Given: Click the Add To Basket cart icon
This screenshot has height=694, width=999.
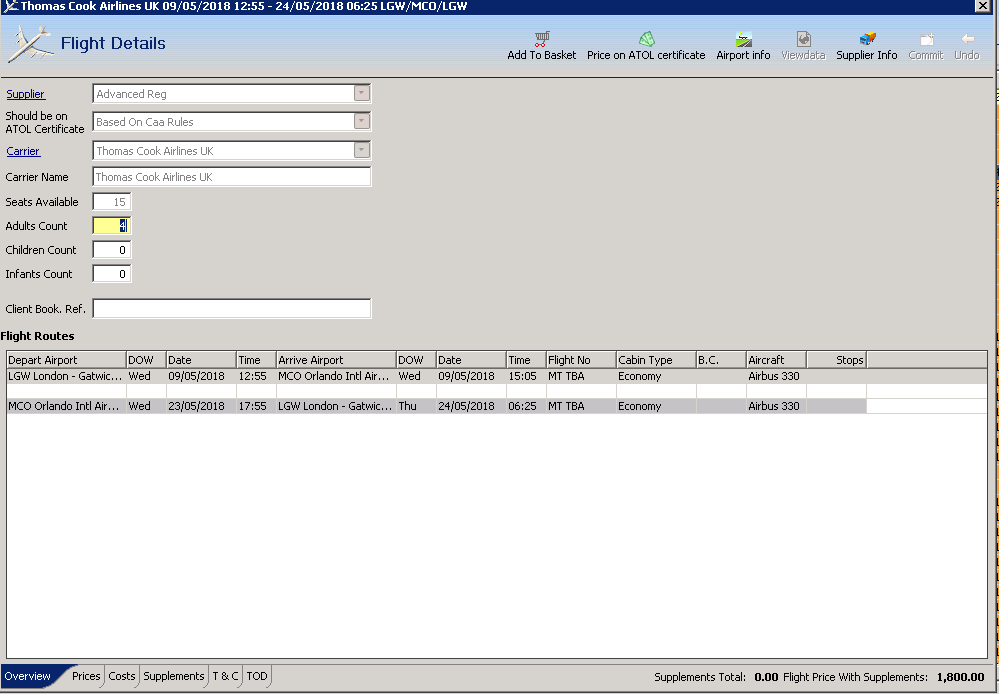Looking at the screenshot, I should [542, 39].
